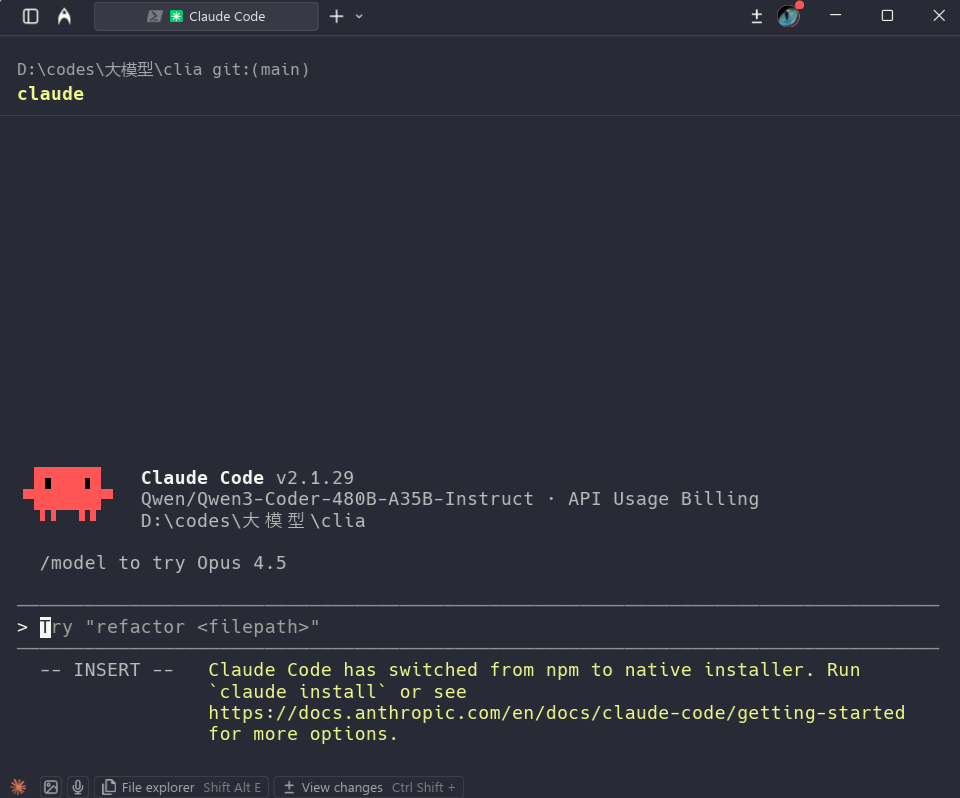The image size is (960, 798).
Task: Open the new tab options chevron
Action: click(358, 16)
